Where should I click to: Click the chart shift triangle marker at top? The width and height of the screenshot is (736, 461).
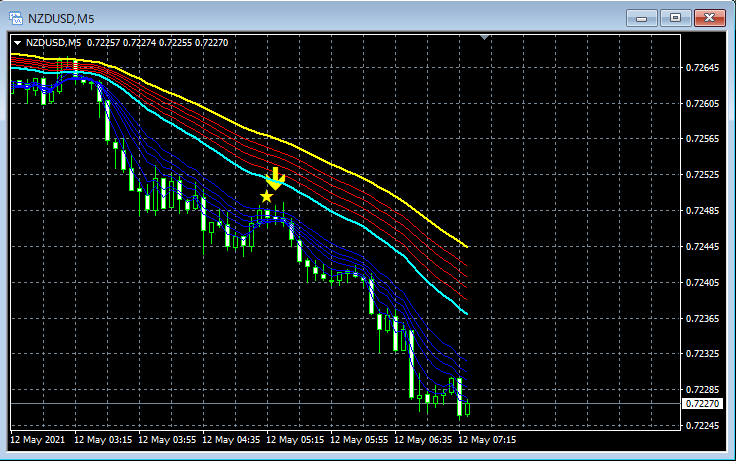point(484,37)
